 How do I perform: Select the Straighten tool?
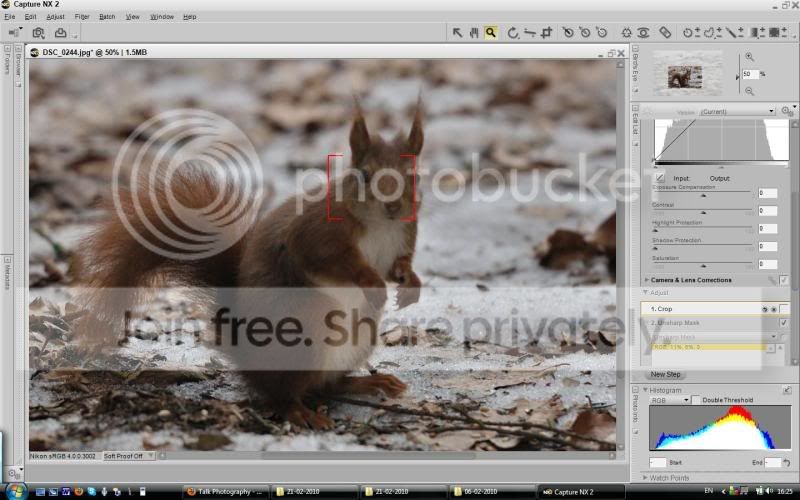(x=530, y=33)
